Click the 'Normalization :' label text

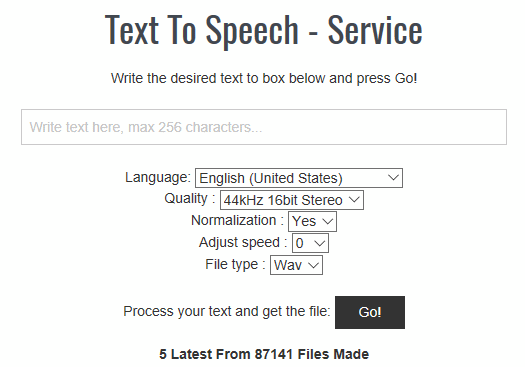click(237, 220)
